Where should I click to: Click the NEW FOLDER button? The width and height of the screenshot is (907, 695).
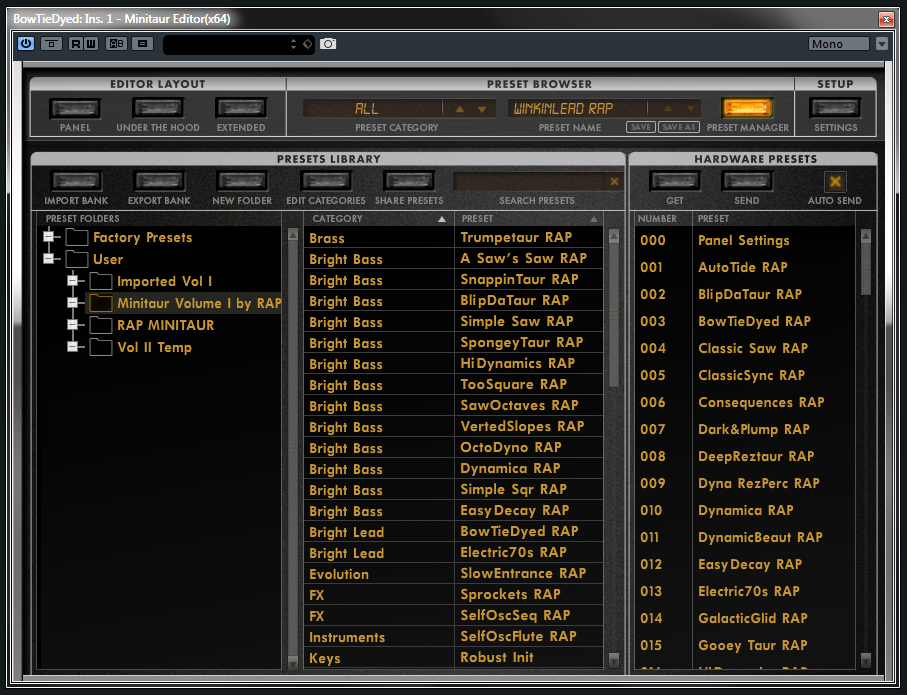[242, 182]
